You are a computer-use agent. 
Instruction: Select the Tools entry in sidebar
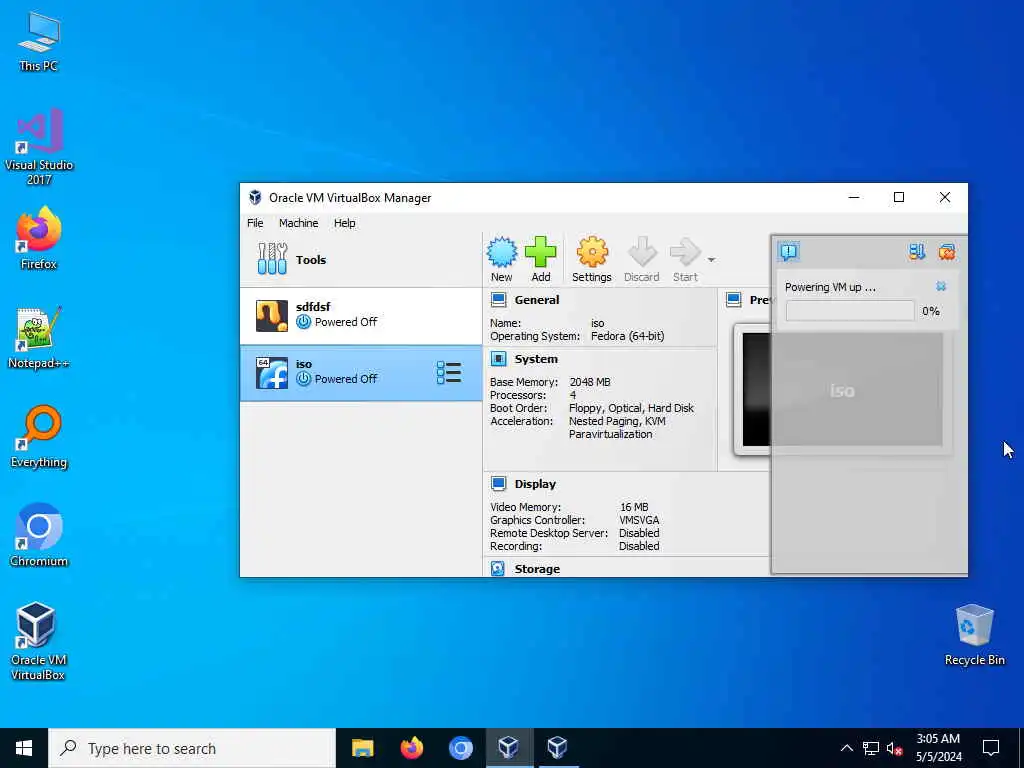pyautogui.click(x=361, y=259)
